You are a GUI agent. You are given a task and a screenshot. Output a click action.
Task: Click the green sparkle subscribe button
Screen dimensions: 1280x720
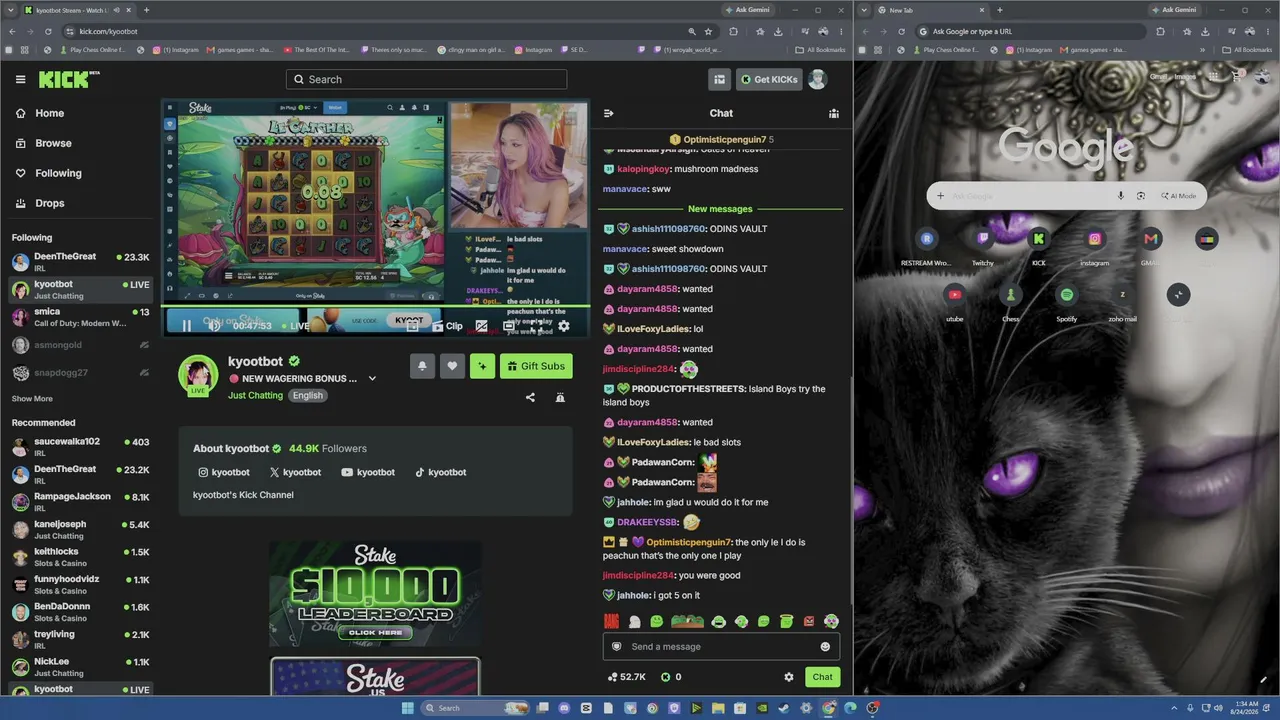tap(482, 366)
